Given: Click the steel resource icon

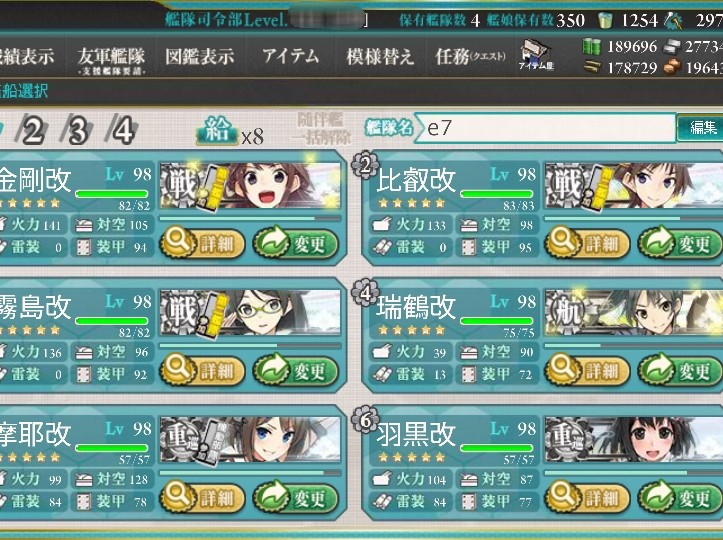Looking at the screenshot, I should 673,47.
